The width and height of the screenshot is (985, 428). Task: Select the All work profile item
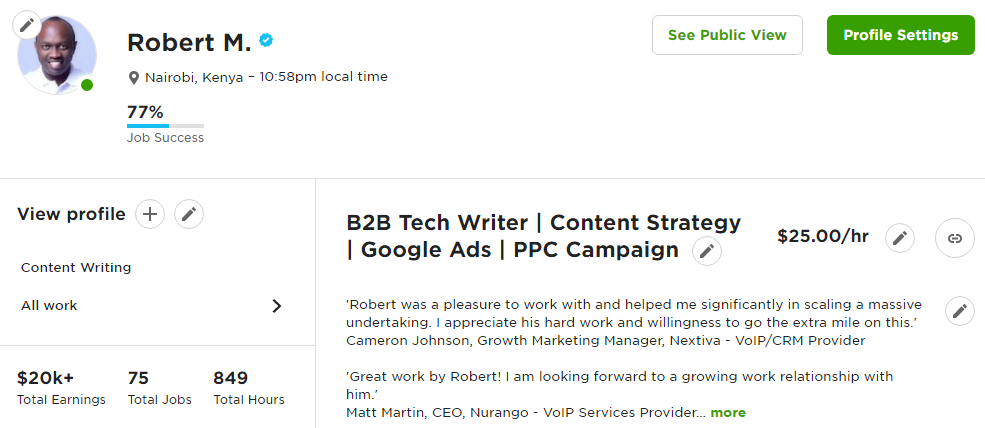click(49, 306)
